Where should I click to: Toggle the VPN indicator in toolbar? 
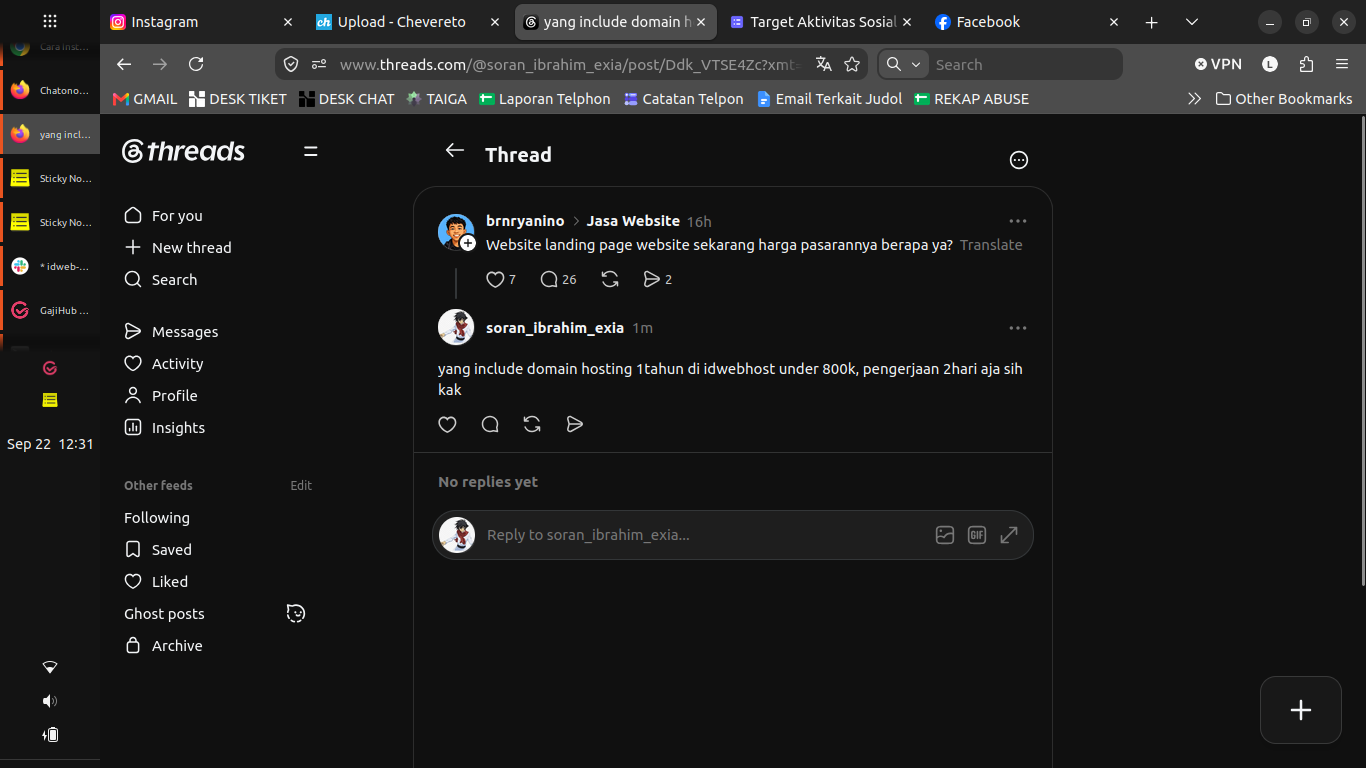(x=1218, y=64)
